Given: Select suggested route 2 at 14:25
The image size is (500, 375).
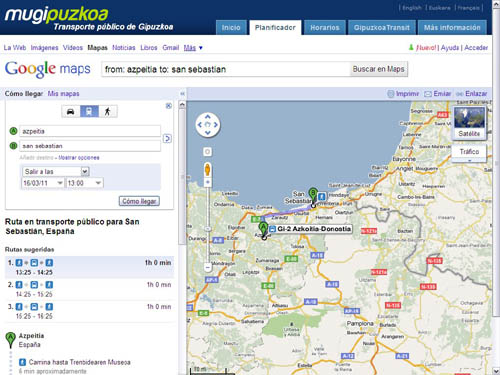Looking at the screenshot, I should click(89, 289).
